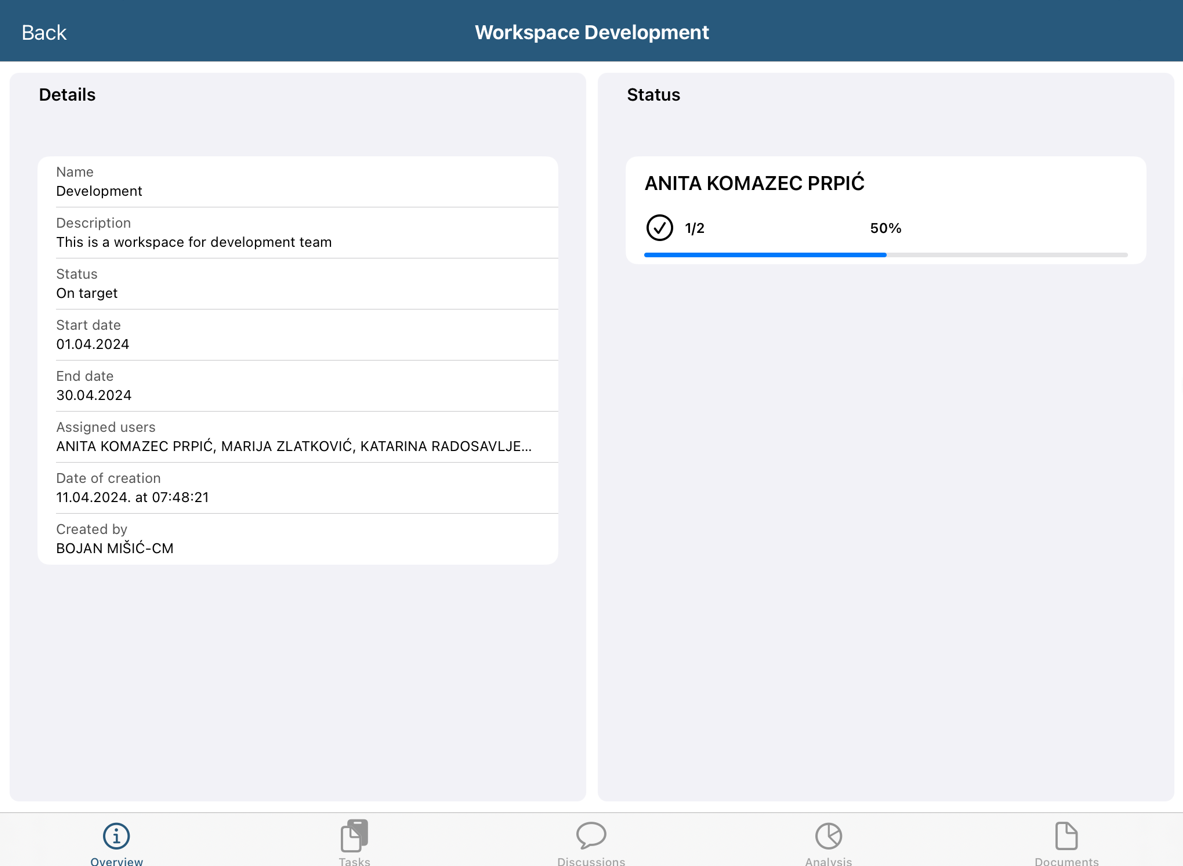Click the 1/2 task count label
1183x866 pixels.
695,228
